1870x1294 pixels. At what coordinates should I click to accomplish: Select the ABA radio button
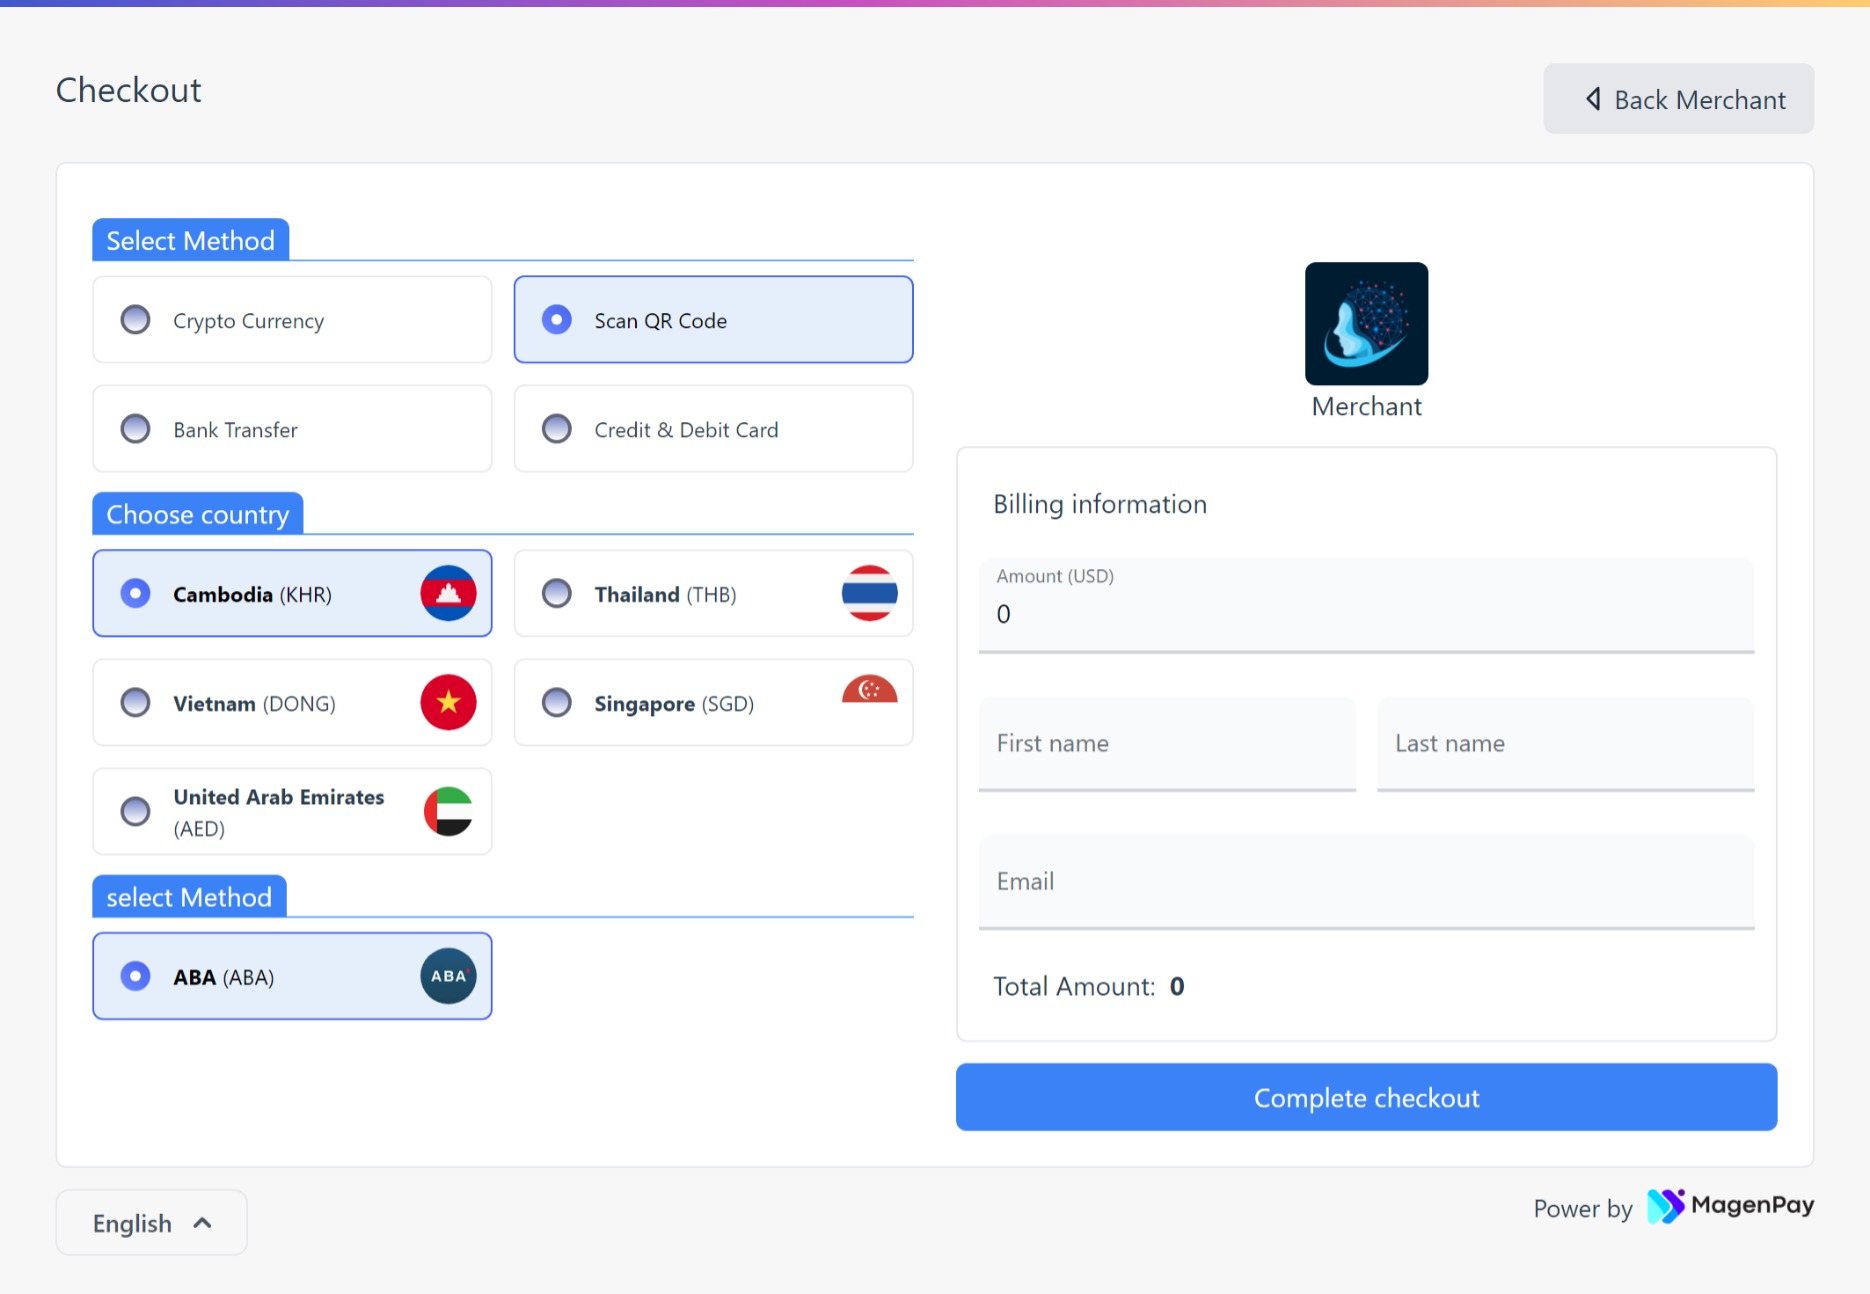point(136,976)
